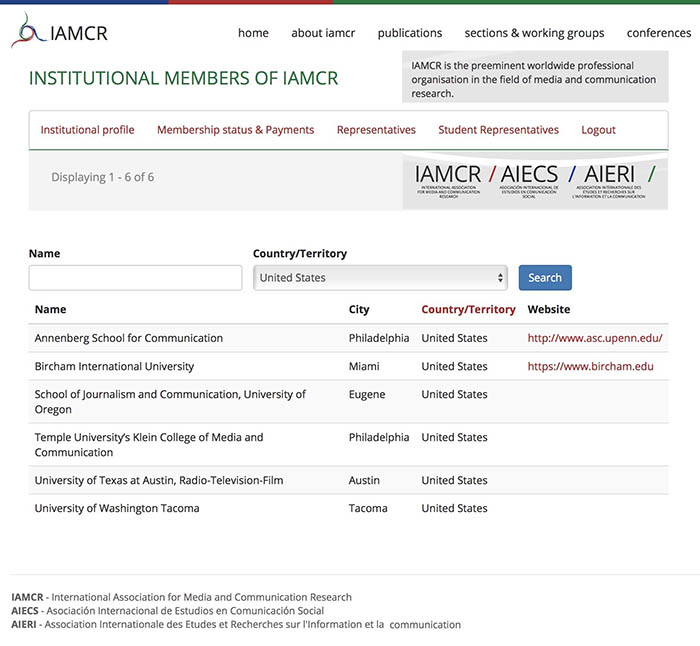Open the bircham.edu website link
Image resolution: width=700 pixels, height=646 pixels.
click(590, 367)
